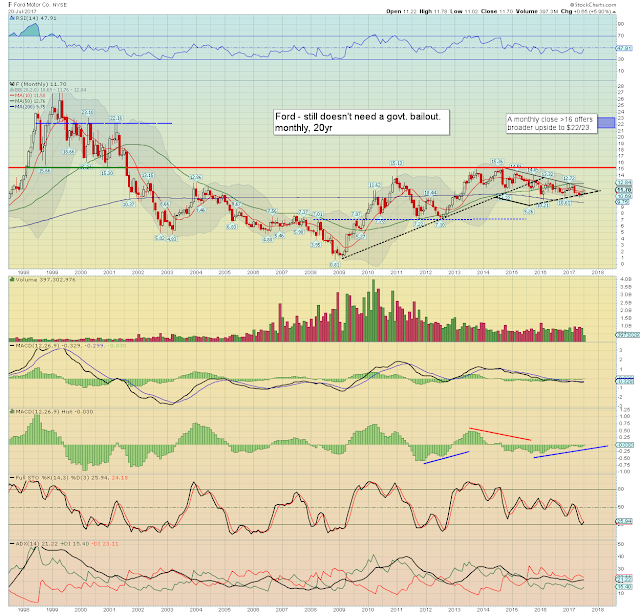This screenshot has height=614, width=640.
Task: Click the green up-arrow next to Chg
Action: [614, 11]
